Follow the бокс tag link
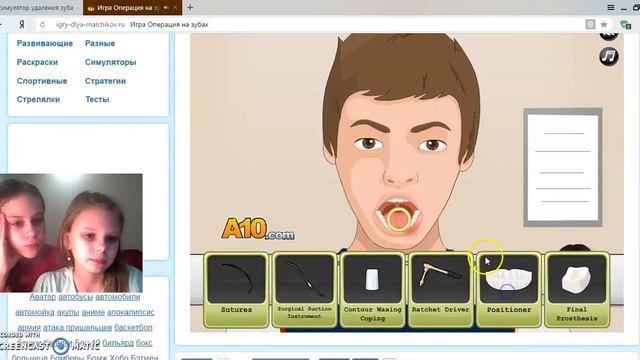The width and height of the screenshot is (640, 360). click(x=144, y=343)
